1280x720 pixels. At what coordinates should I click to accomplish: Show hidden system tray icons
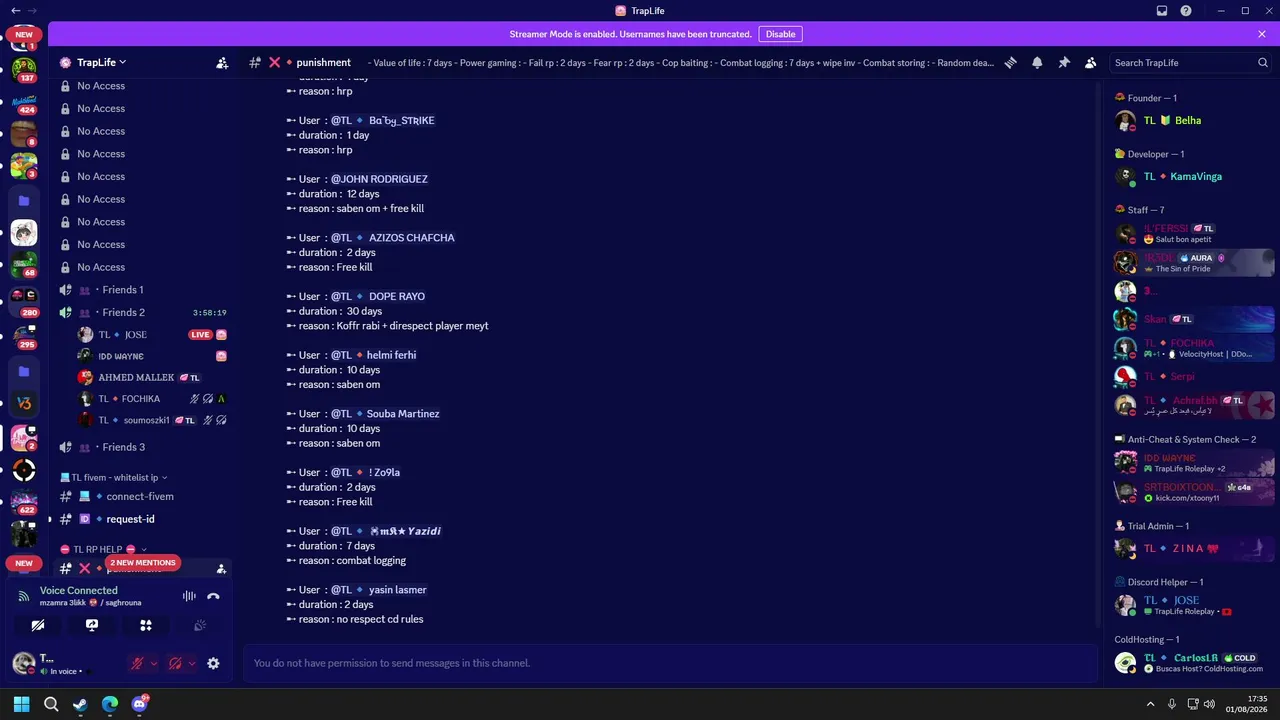point(1150,704)
